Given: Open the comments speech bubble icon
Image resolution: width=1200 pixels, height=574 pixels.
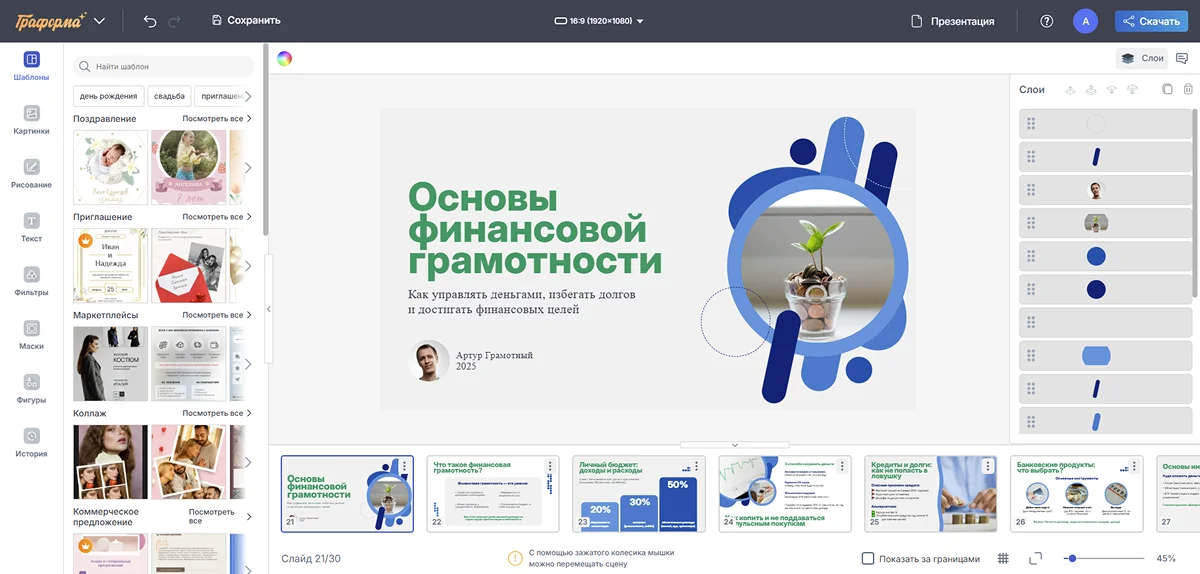Looking at the screenshot, I should coord(1182,58).
